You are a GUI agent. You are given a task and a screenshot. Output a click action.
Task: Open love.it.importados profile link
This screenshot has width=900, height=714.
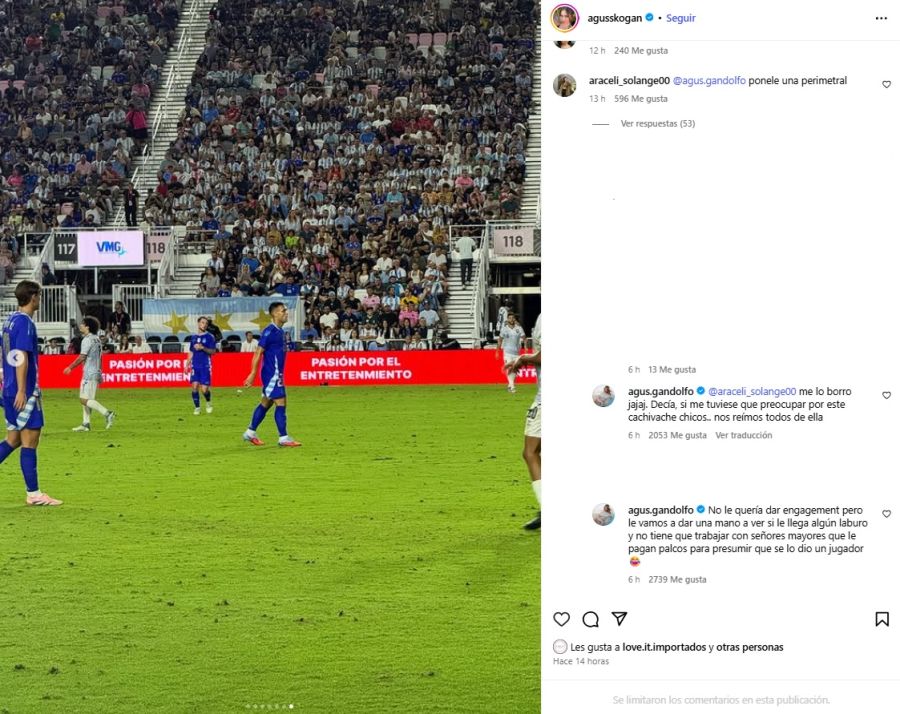(x=664, y=647)
